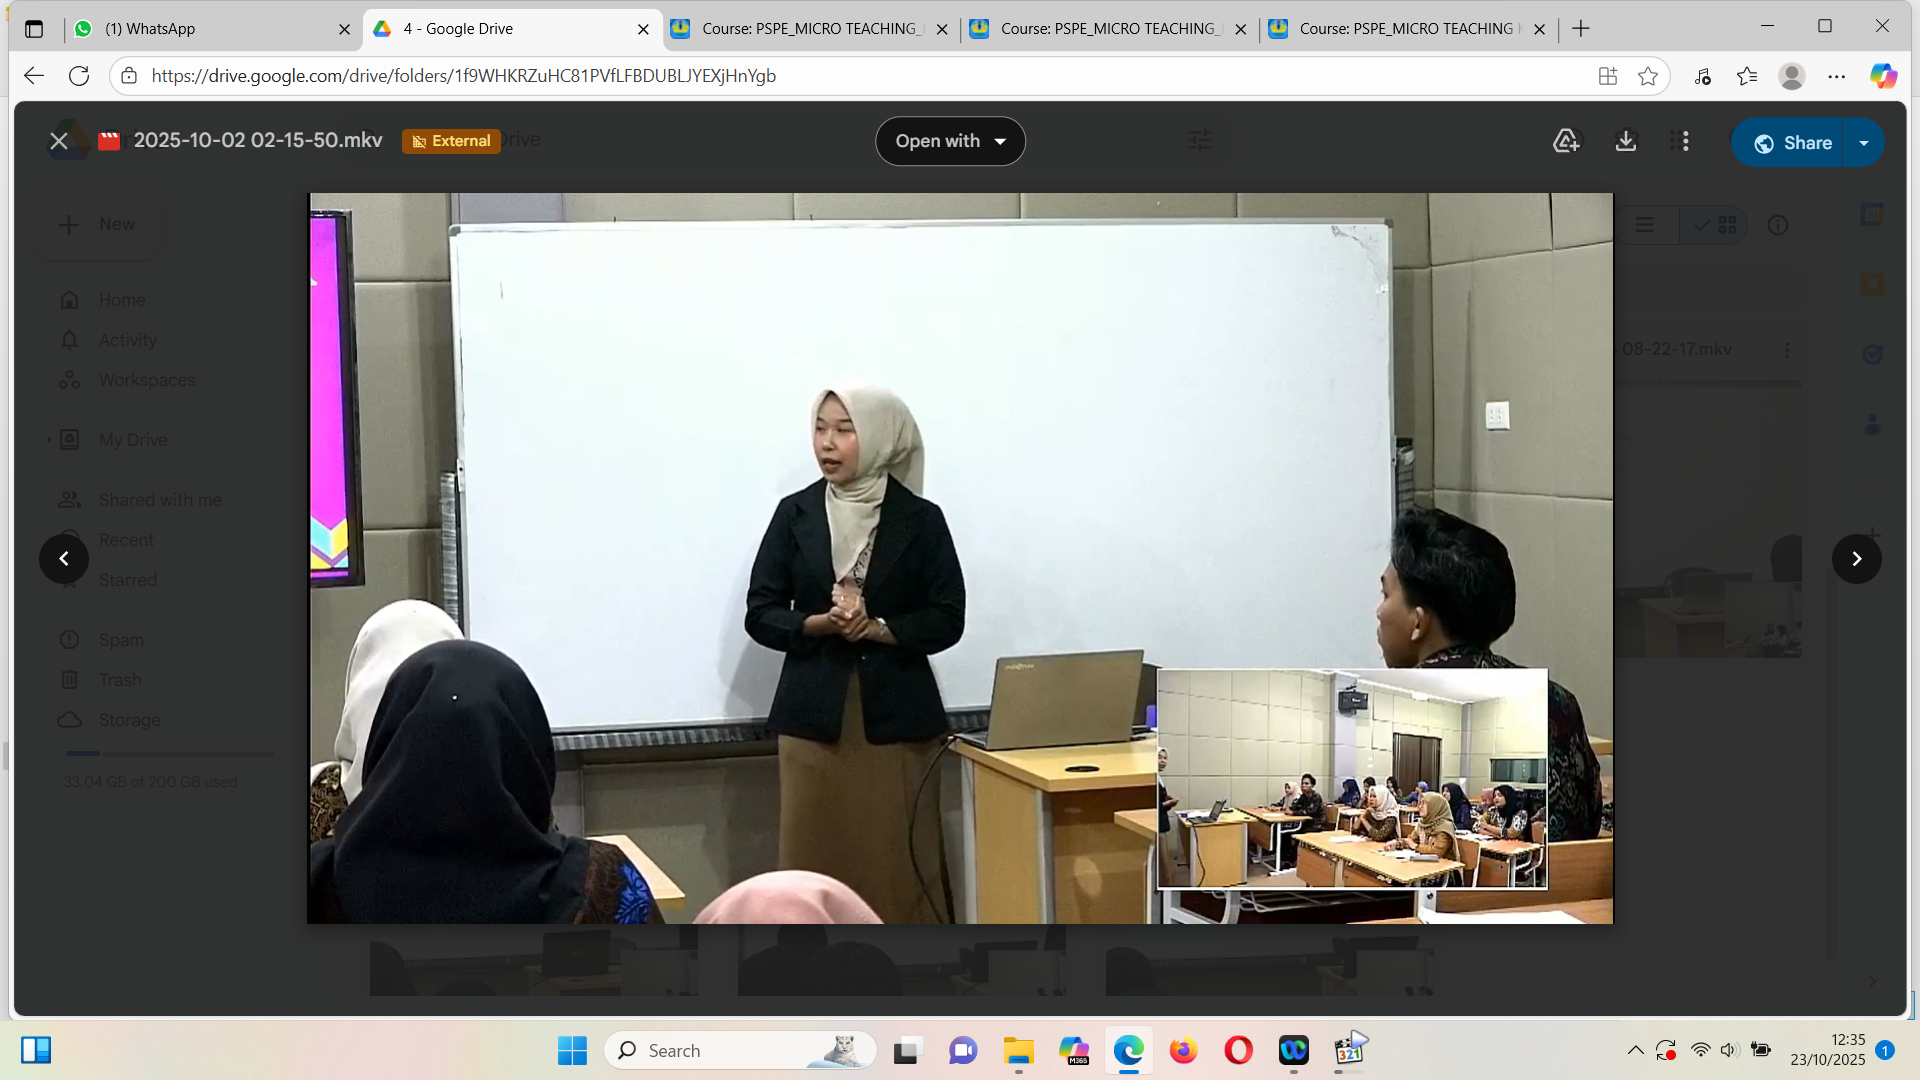
Task: Go to previous file with left arrow
Action: tap(64, 559)
